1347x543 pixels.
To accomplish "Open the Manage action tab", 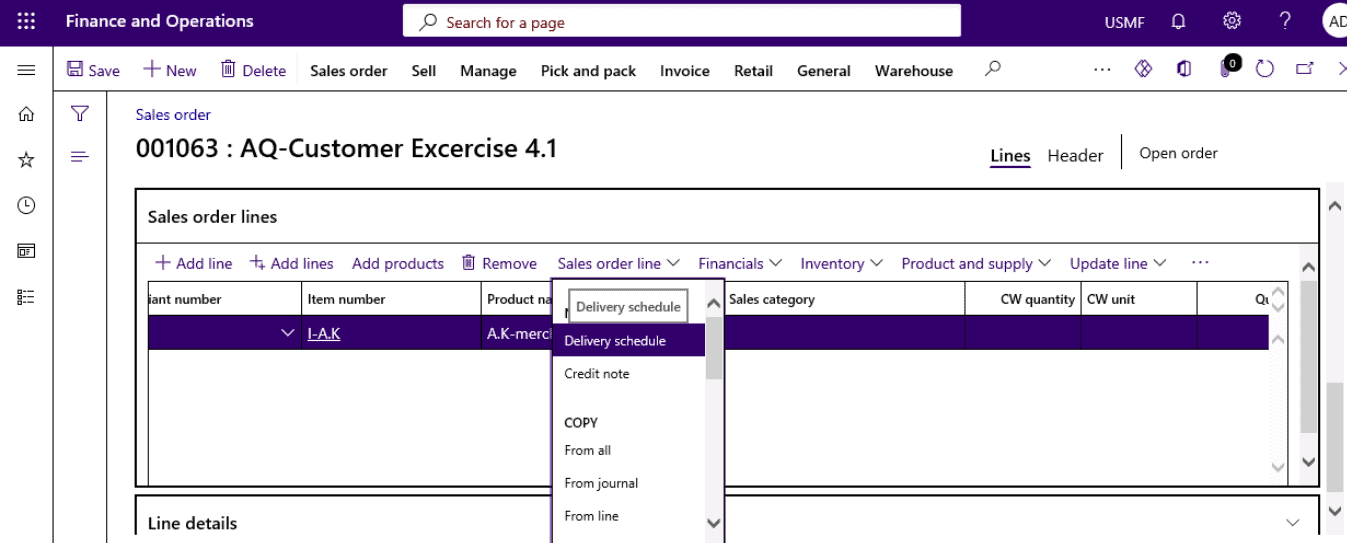I will click(488, 71).
